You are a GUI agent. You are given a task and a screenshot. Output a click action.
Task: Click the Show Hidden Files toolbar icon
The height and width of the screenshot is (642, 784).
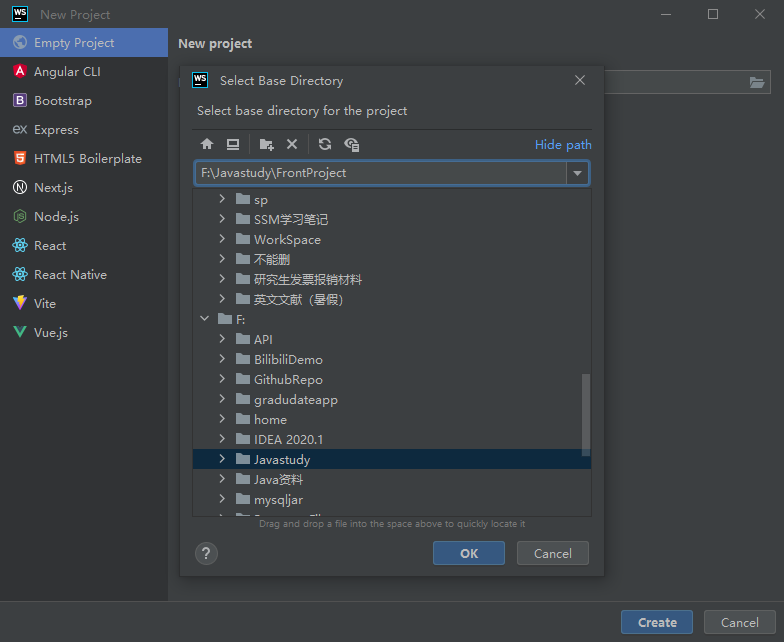click(x=352, y=144)
